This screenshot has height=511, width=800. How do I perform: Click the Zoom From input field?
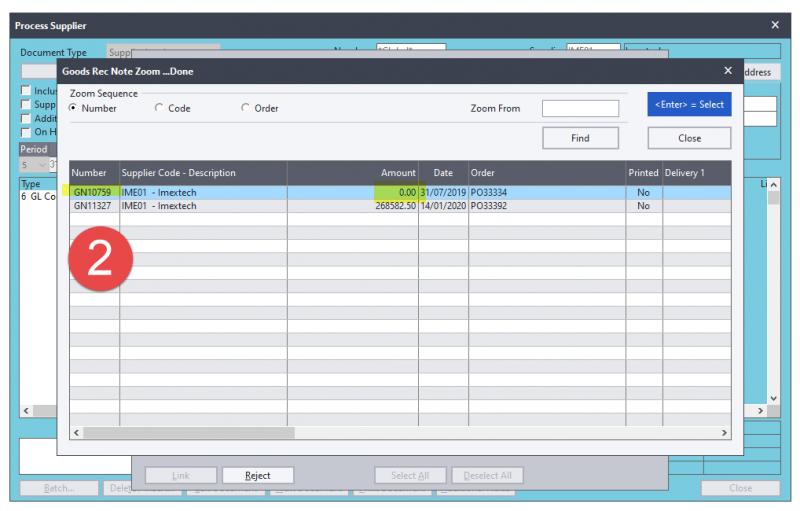(580, 108)
